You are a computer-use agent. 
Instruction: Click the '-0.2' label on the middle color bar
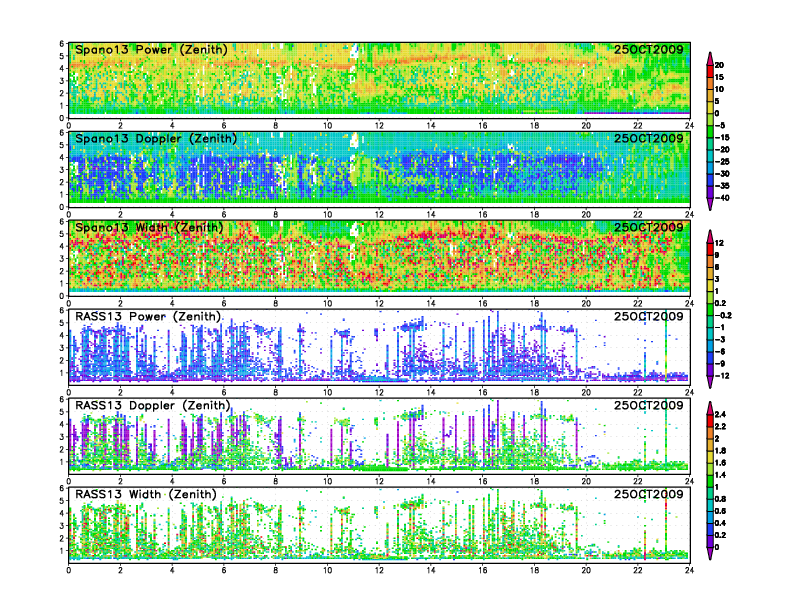[x=723, y=316]
